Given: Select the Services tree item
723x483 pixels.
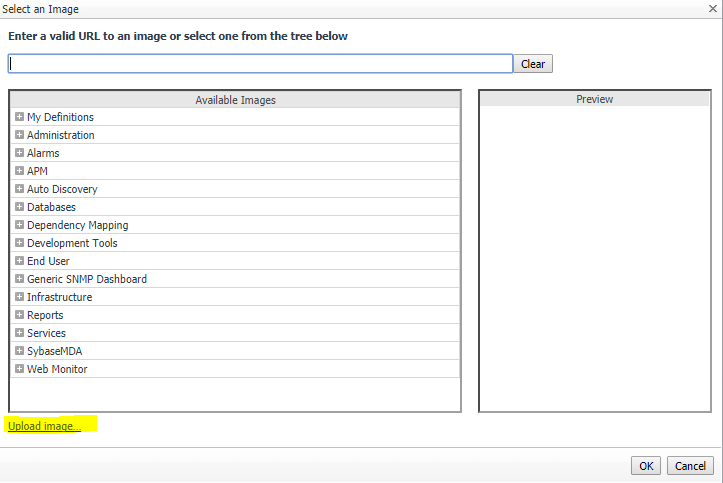Looking at the screenshot, I should (x=46, y=333).
